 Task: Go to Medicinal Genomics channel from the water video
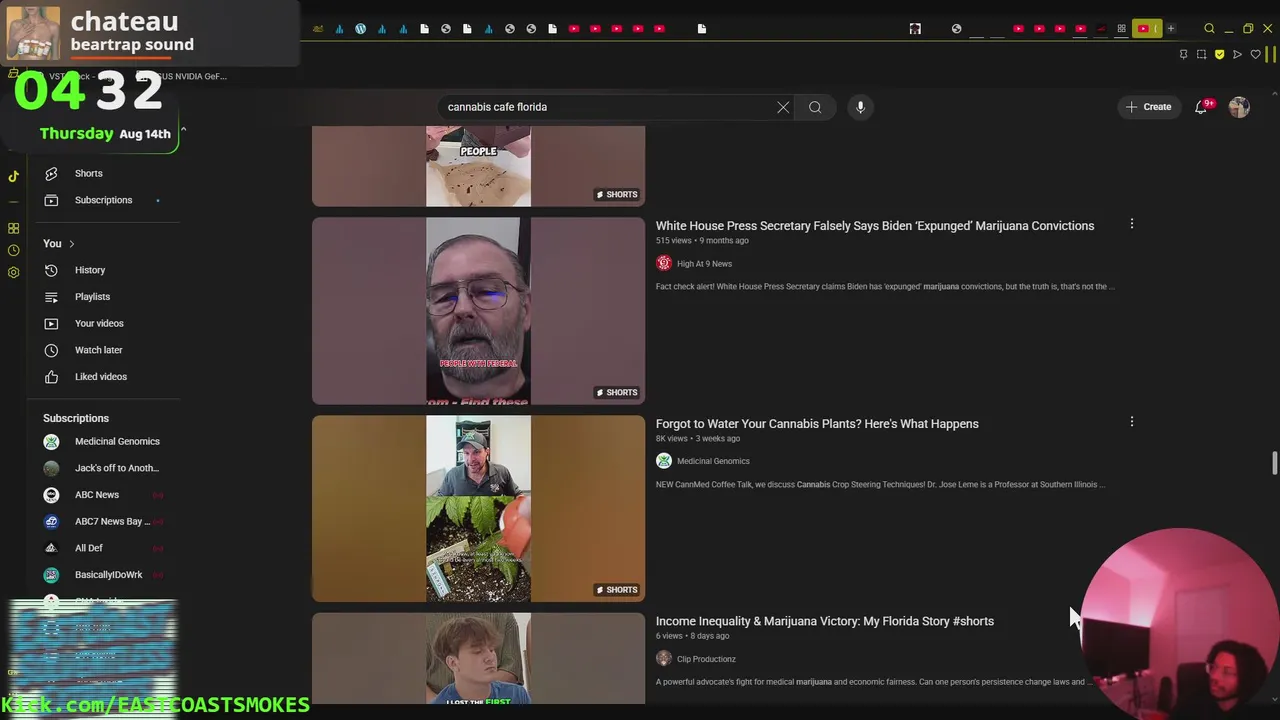[x=713, y=461]
